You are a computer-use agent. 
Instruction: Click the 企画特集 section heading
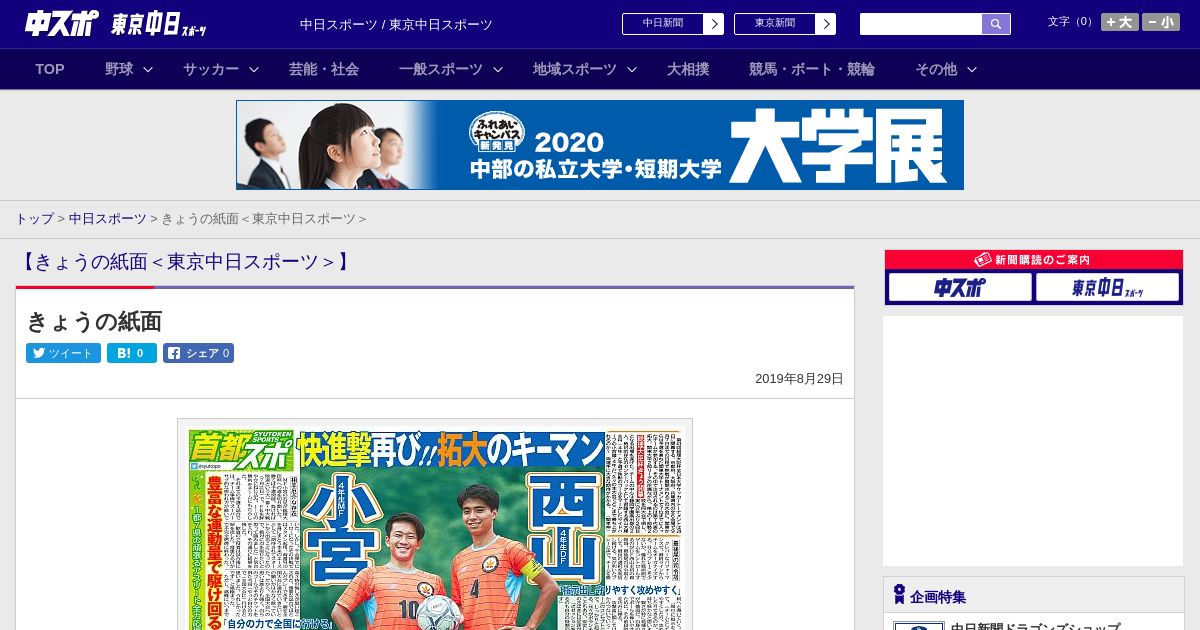pos(938,596)
